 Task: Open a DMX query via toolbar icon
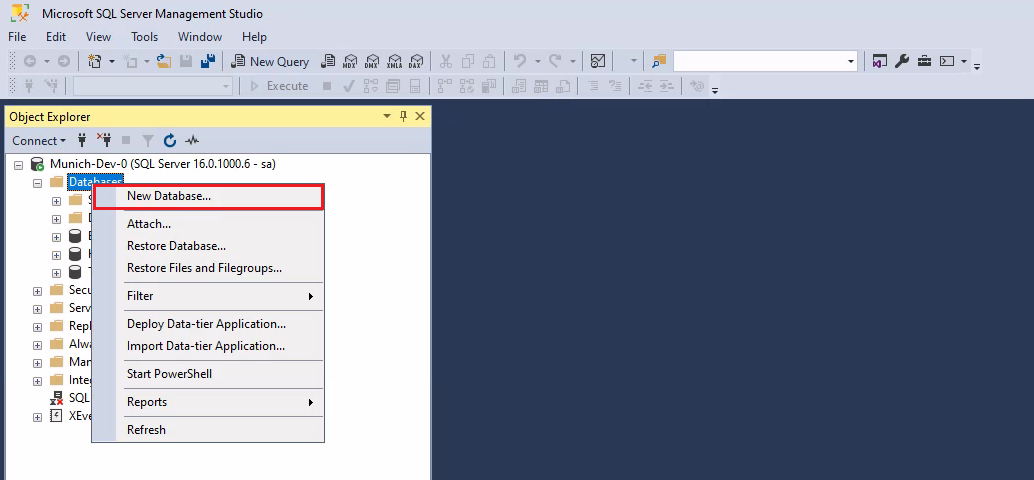click(x=373, y=61)
